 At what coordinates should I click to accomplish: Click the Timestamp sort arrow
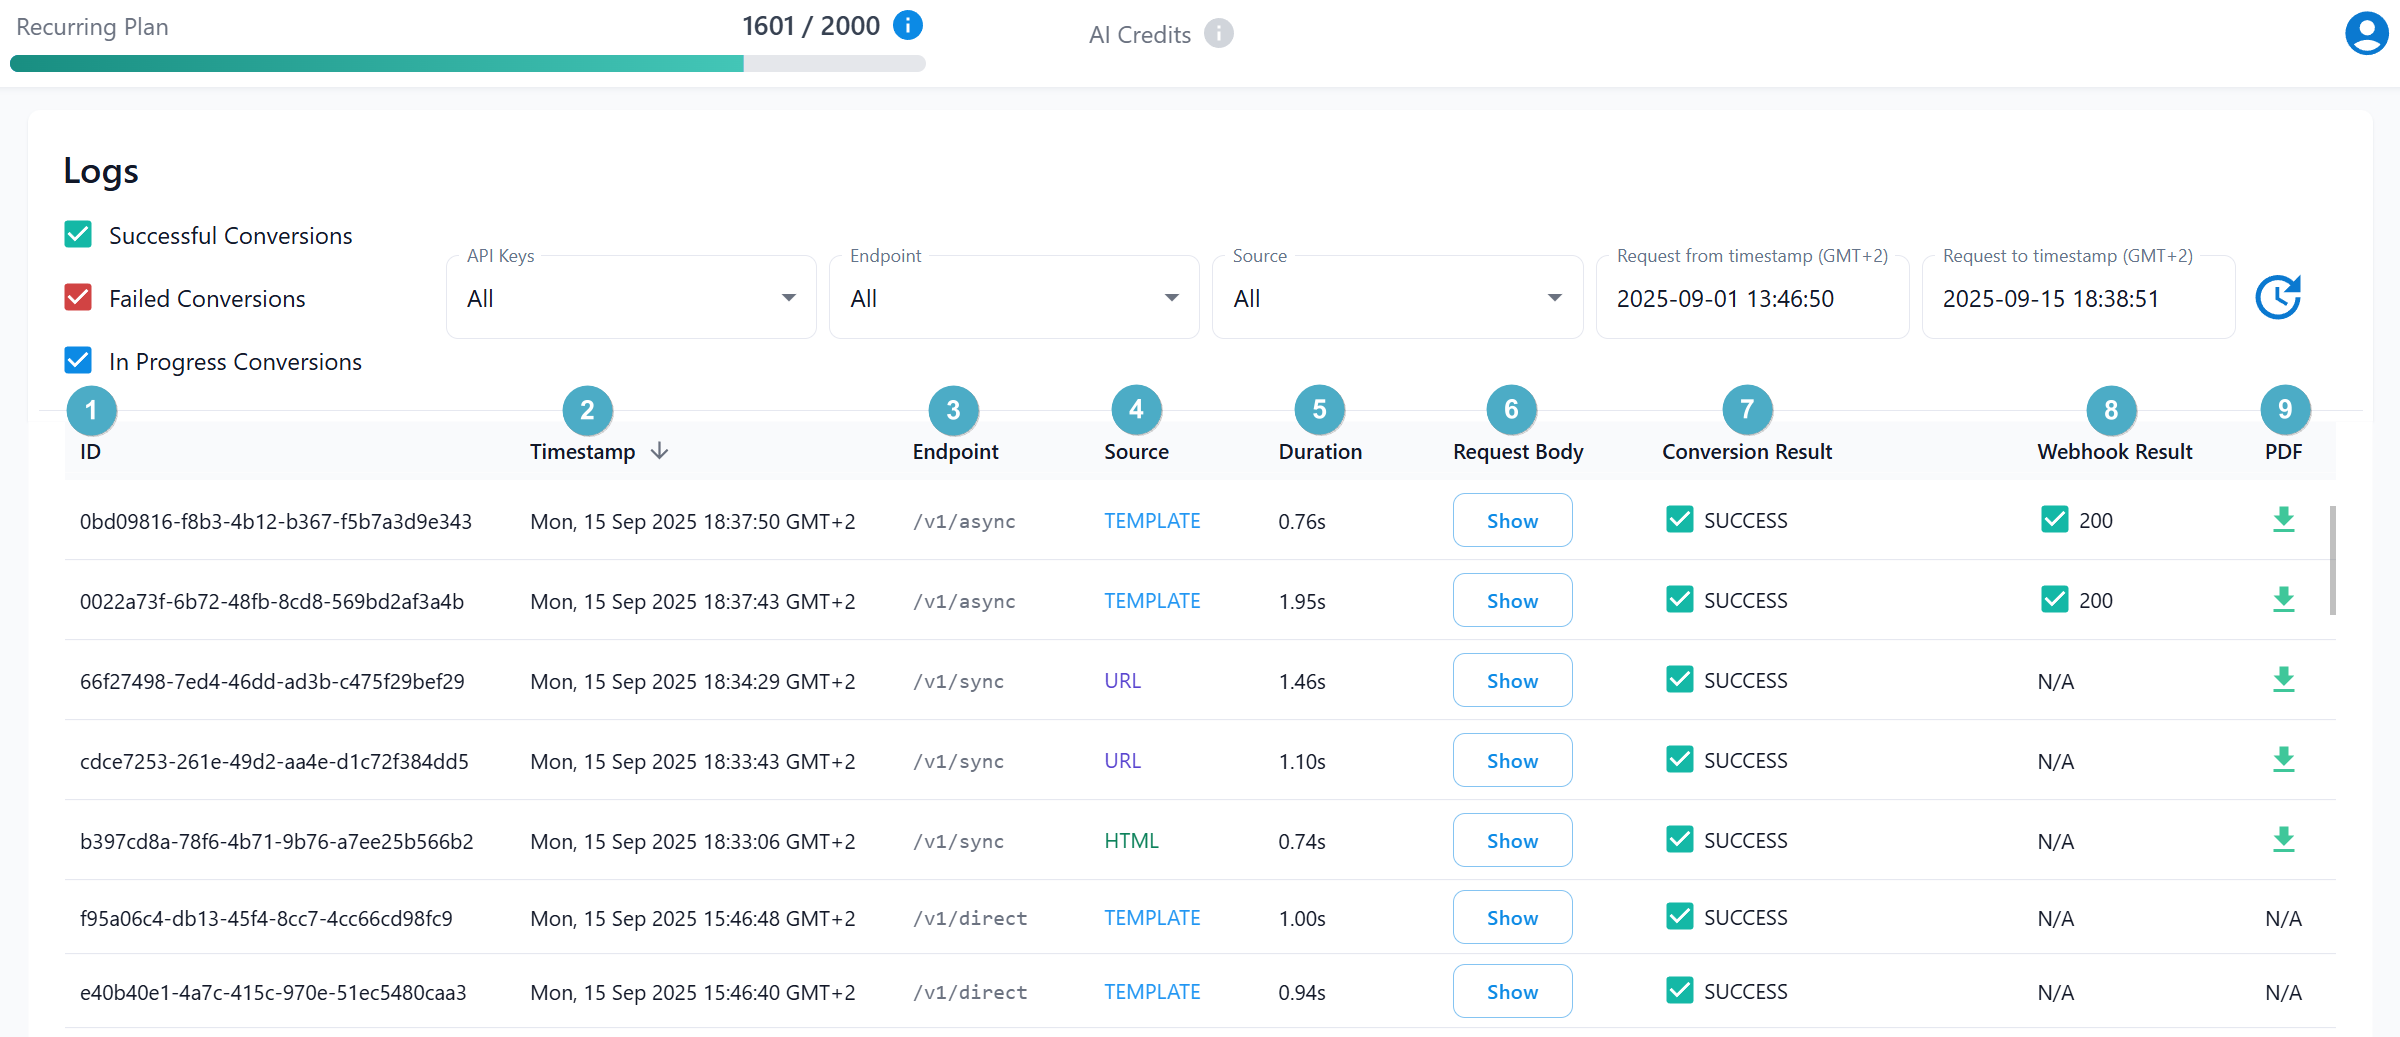(660, 450)
